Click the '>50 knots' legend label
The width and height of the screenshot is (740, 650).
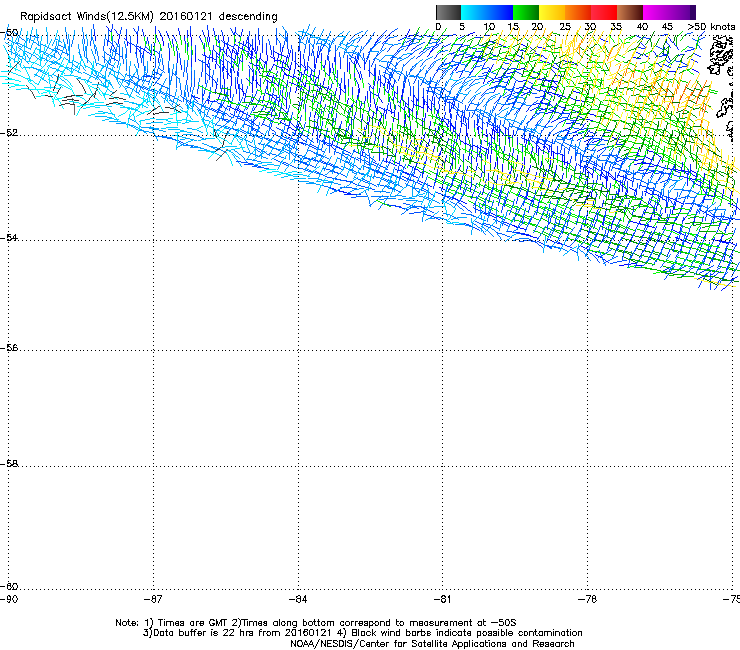click(x=711, y=27)
